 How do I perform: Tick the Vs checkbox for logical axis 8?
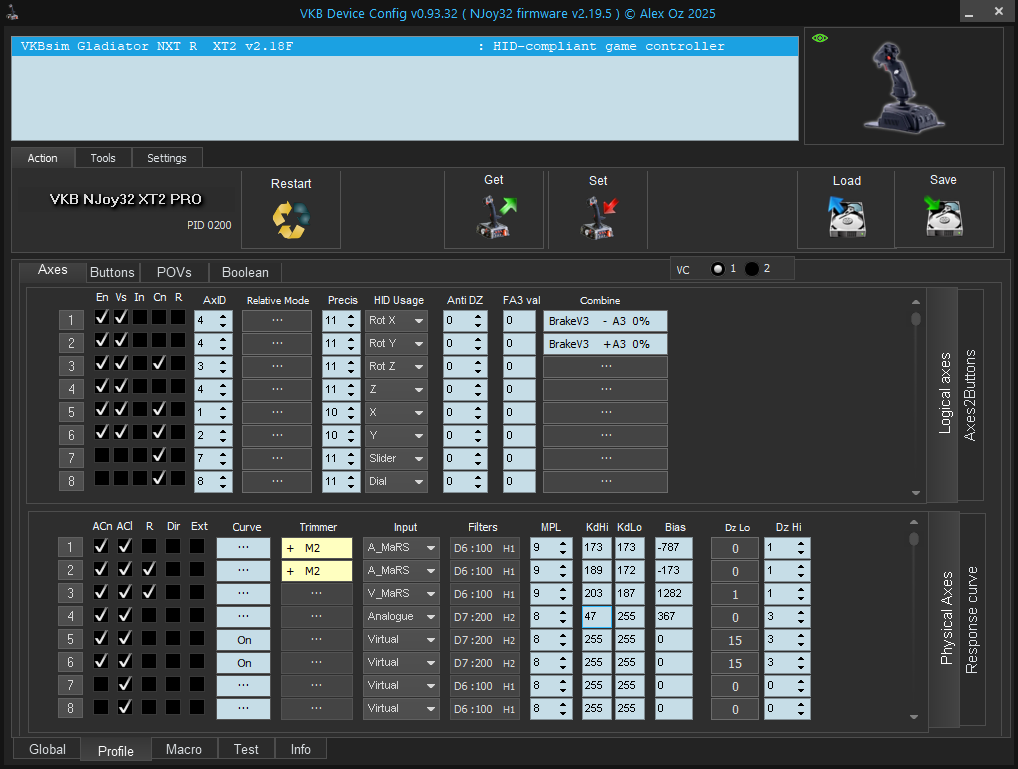(121, 478)
